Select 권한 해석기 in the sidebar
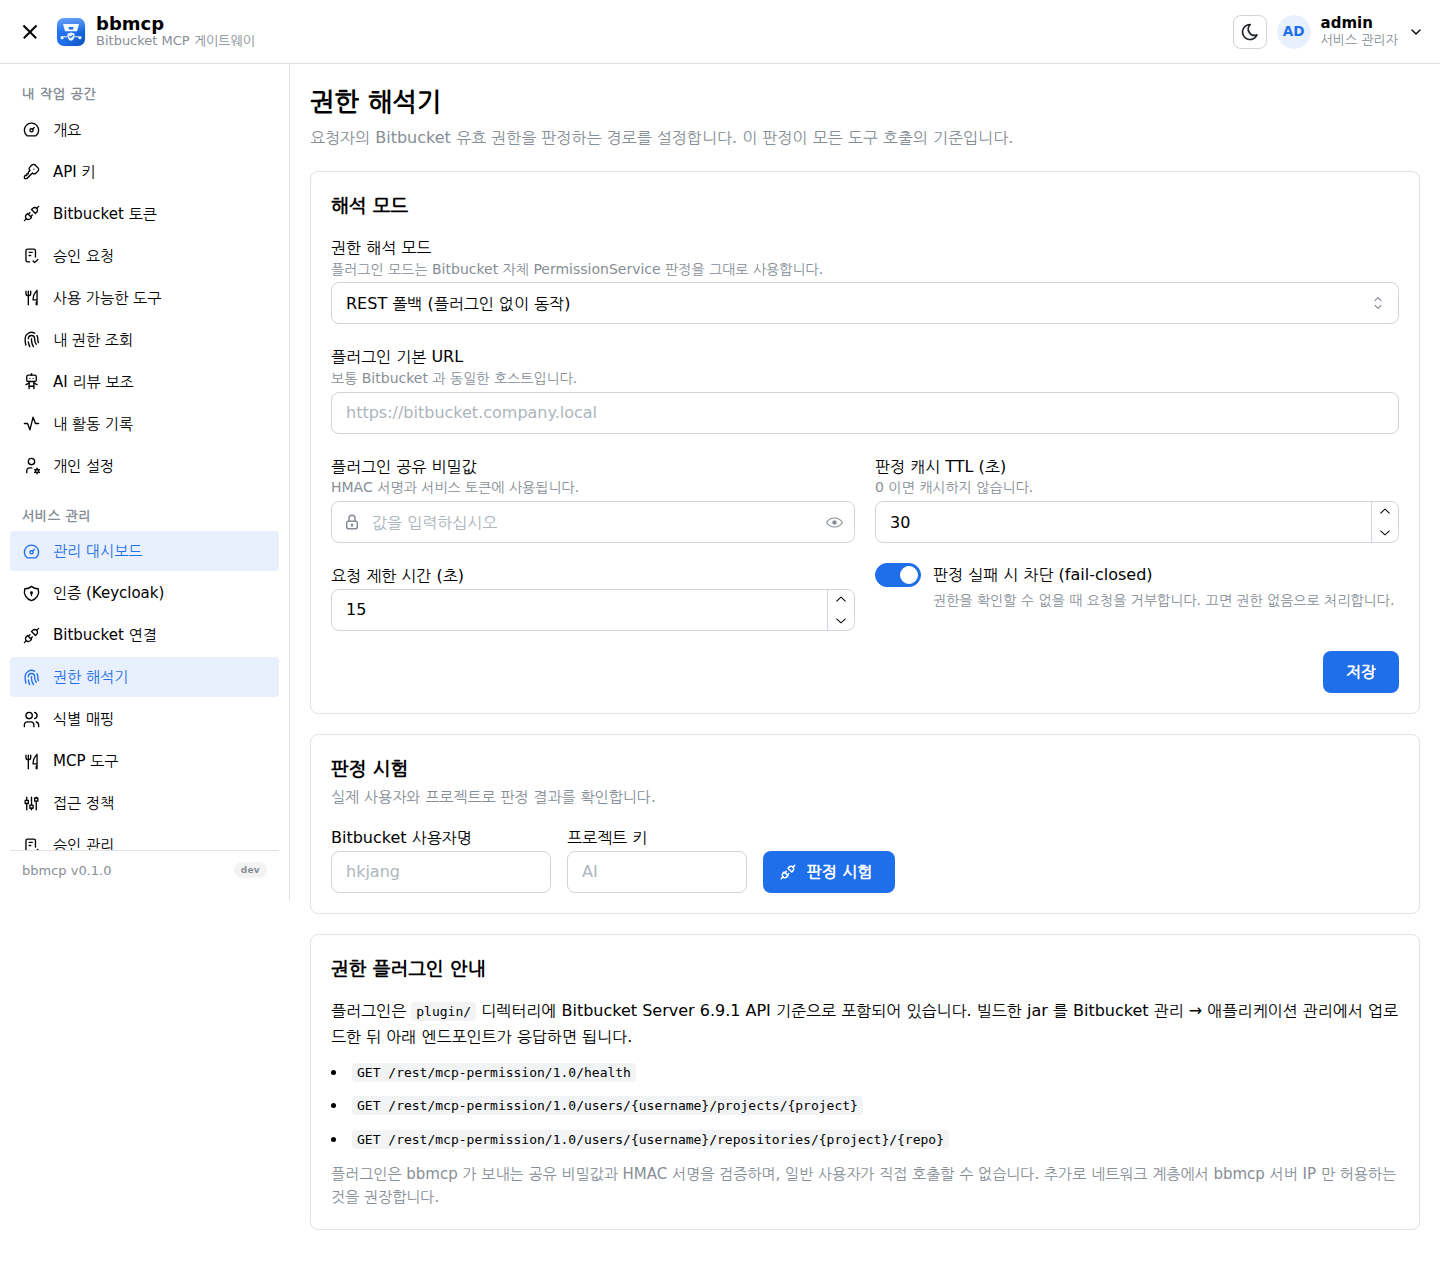The image size is (1440, 1270). 144,677
